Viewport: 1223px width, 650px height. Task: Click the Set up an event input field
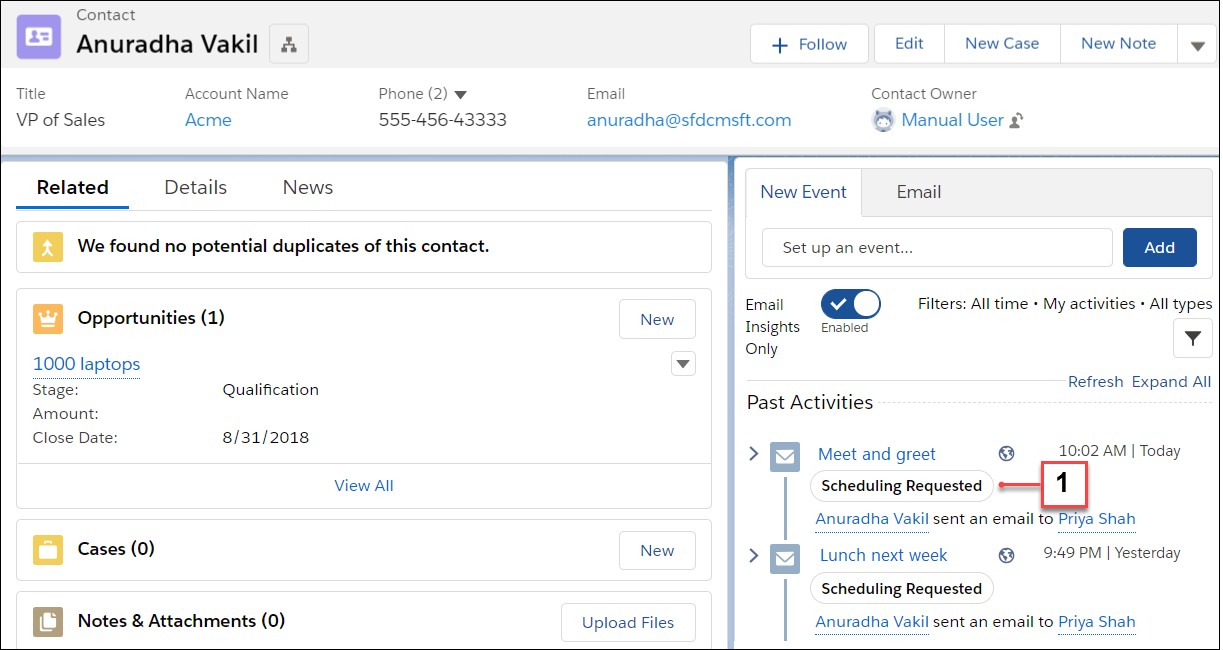click(x=936, y=248)
